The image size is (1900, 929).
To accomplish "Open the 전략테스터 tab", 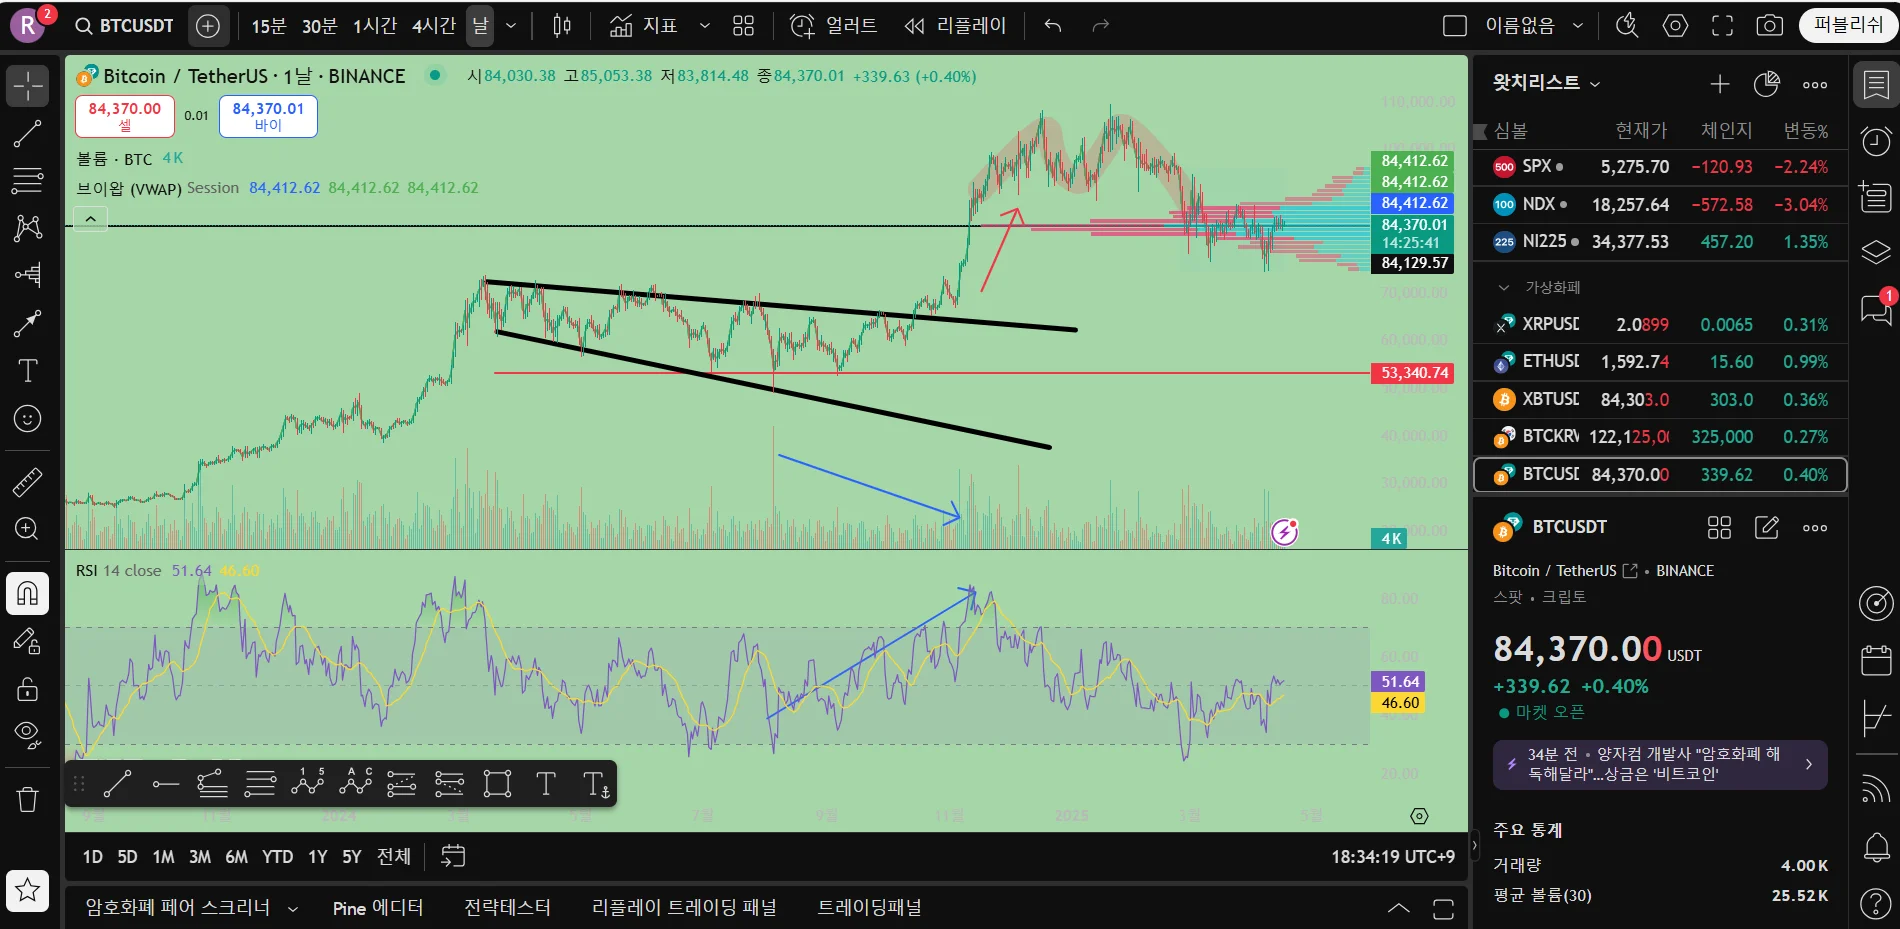I will (x=507, y=908).
